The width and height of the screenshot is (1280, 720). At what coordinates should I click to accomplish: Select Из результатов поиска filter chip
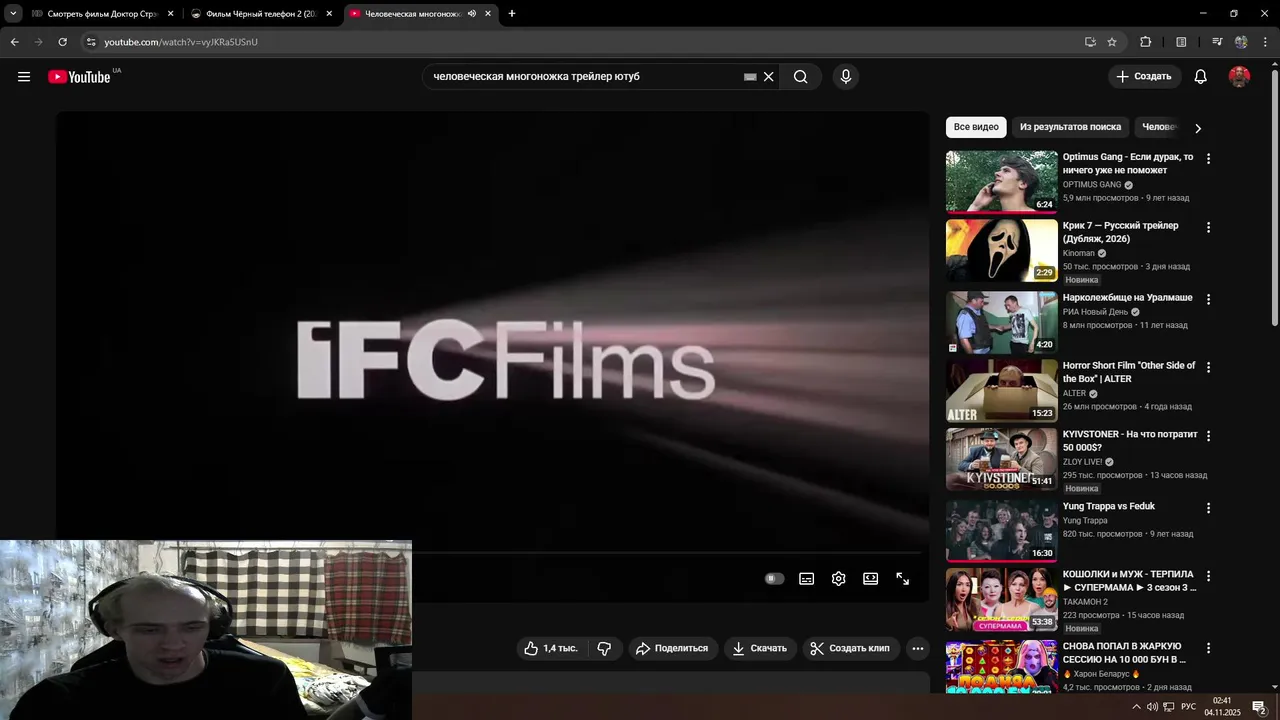tap(1070, 127)
